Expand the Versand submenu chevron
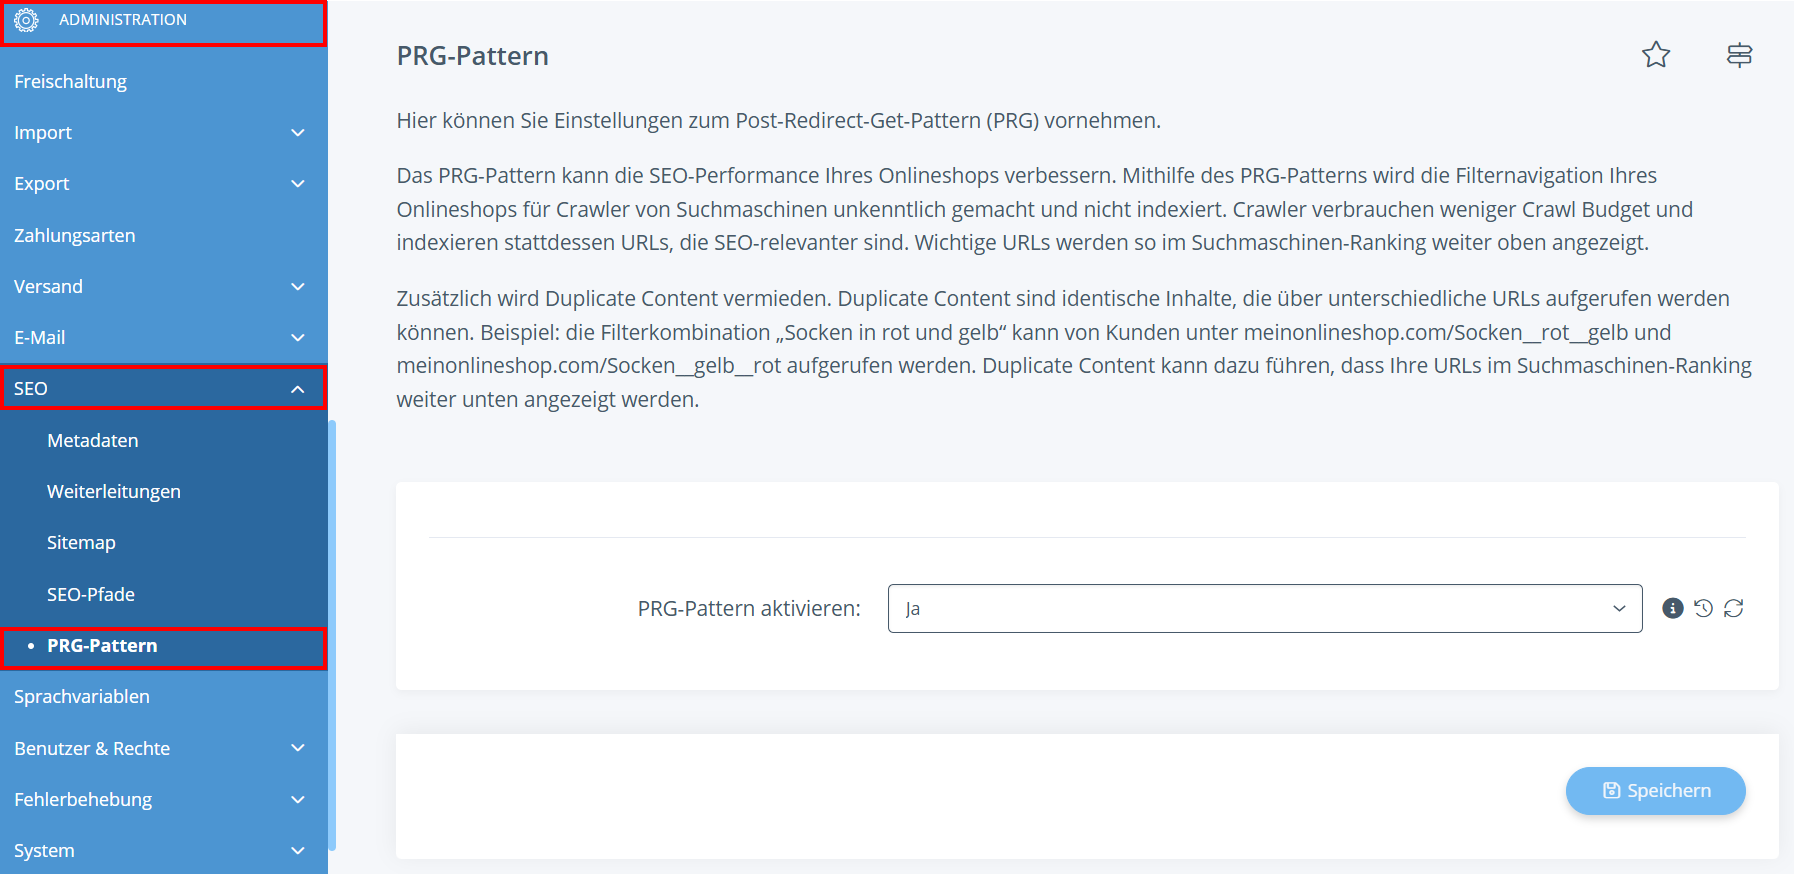 click(297, 287)
